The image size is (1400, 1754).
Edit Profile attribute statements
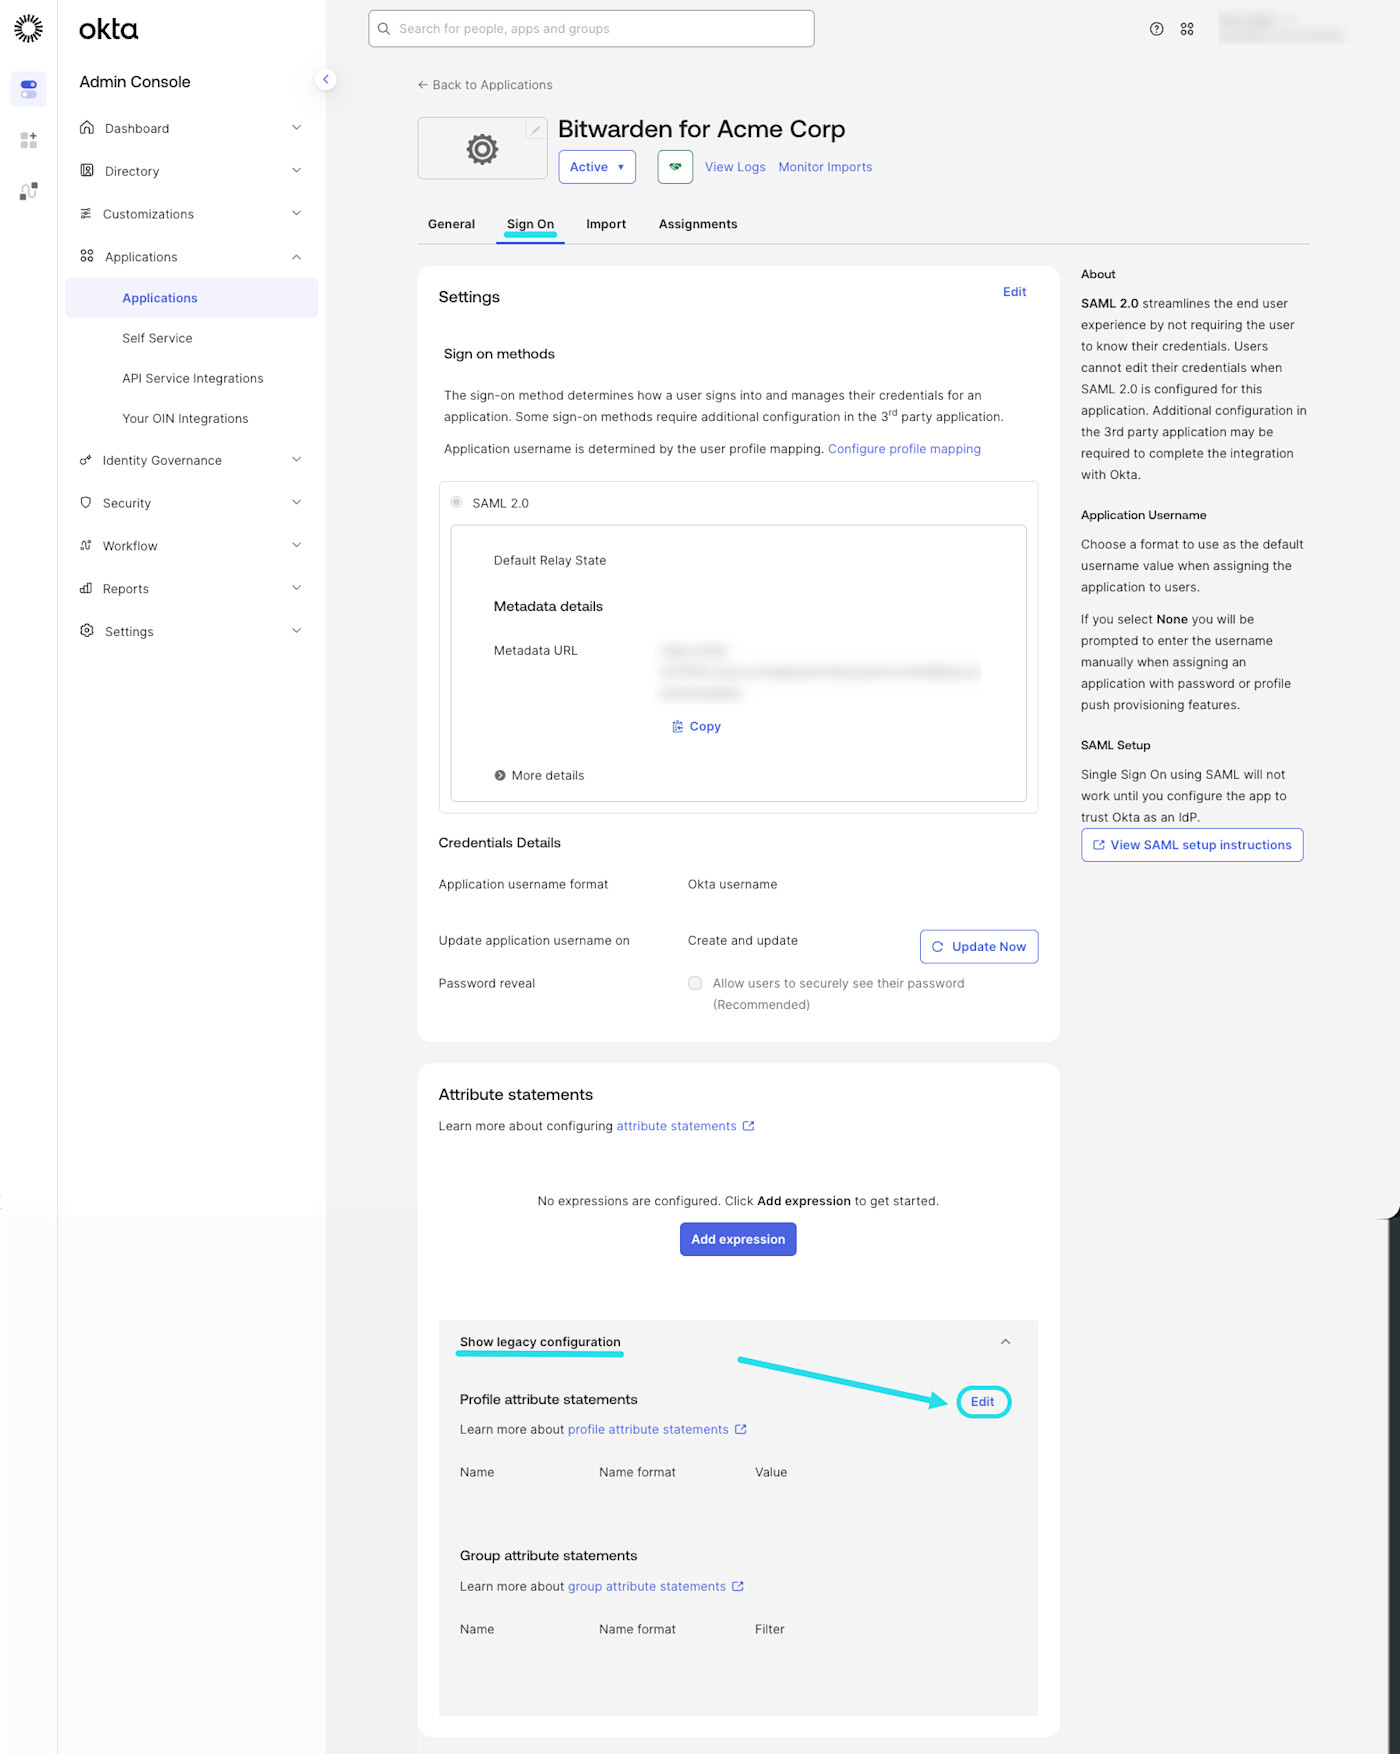(983, 1402)
